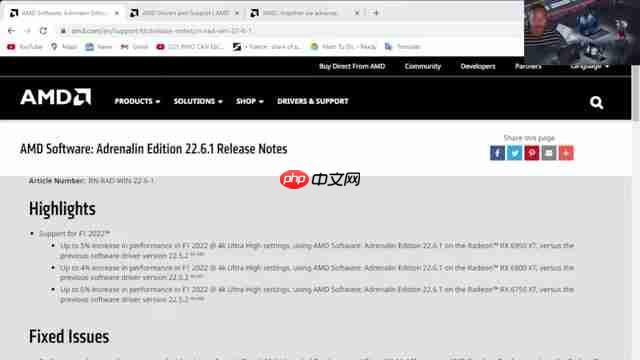Share the page on Pinterest
Viewport: 640px width, 360px height.
(531, 153)
